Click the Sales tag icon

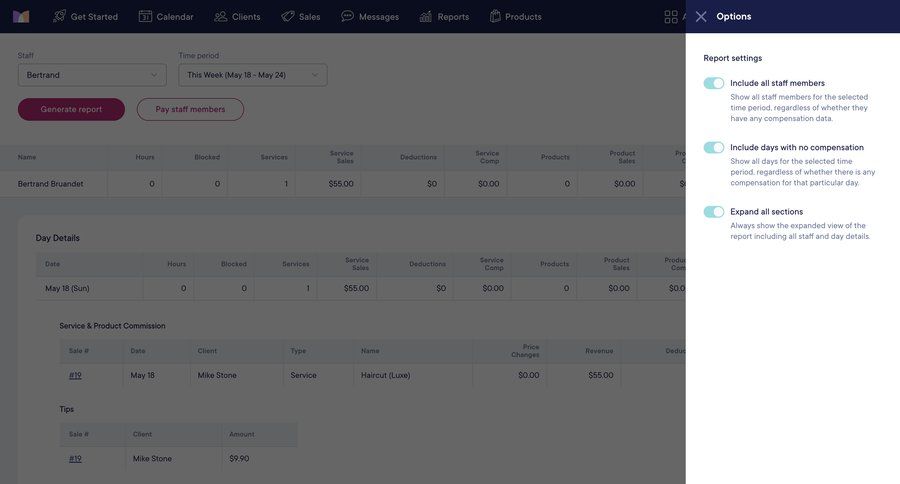pos(288,17)
